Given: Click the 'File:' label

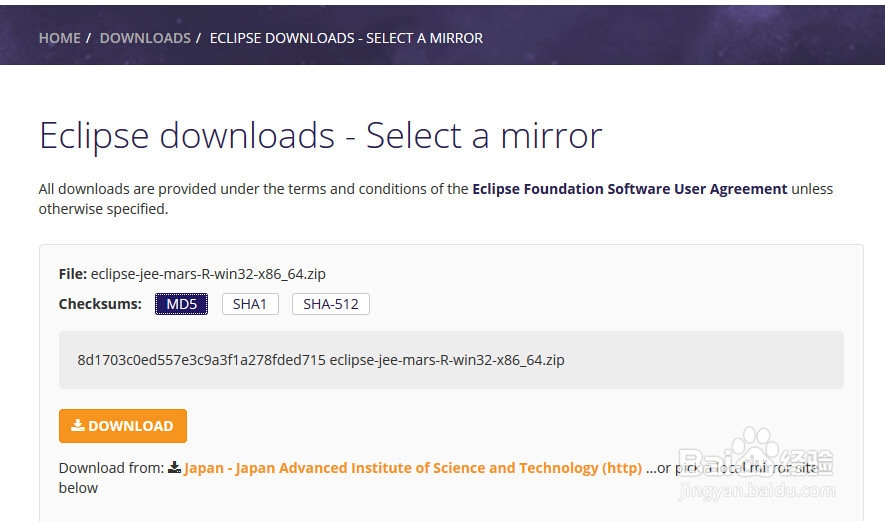Looking at the screenshot, I should coord(73,273).
